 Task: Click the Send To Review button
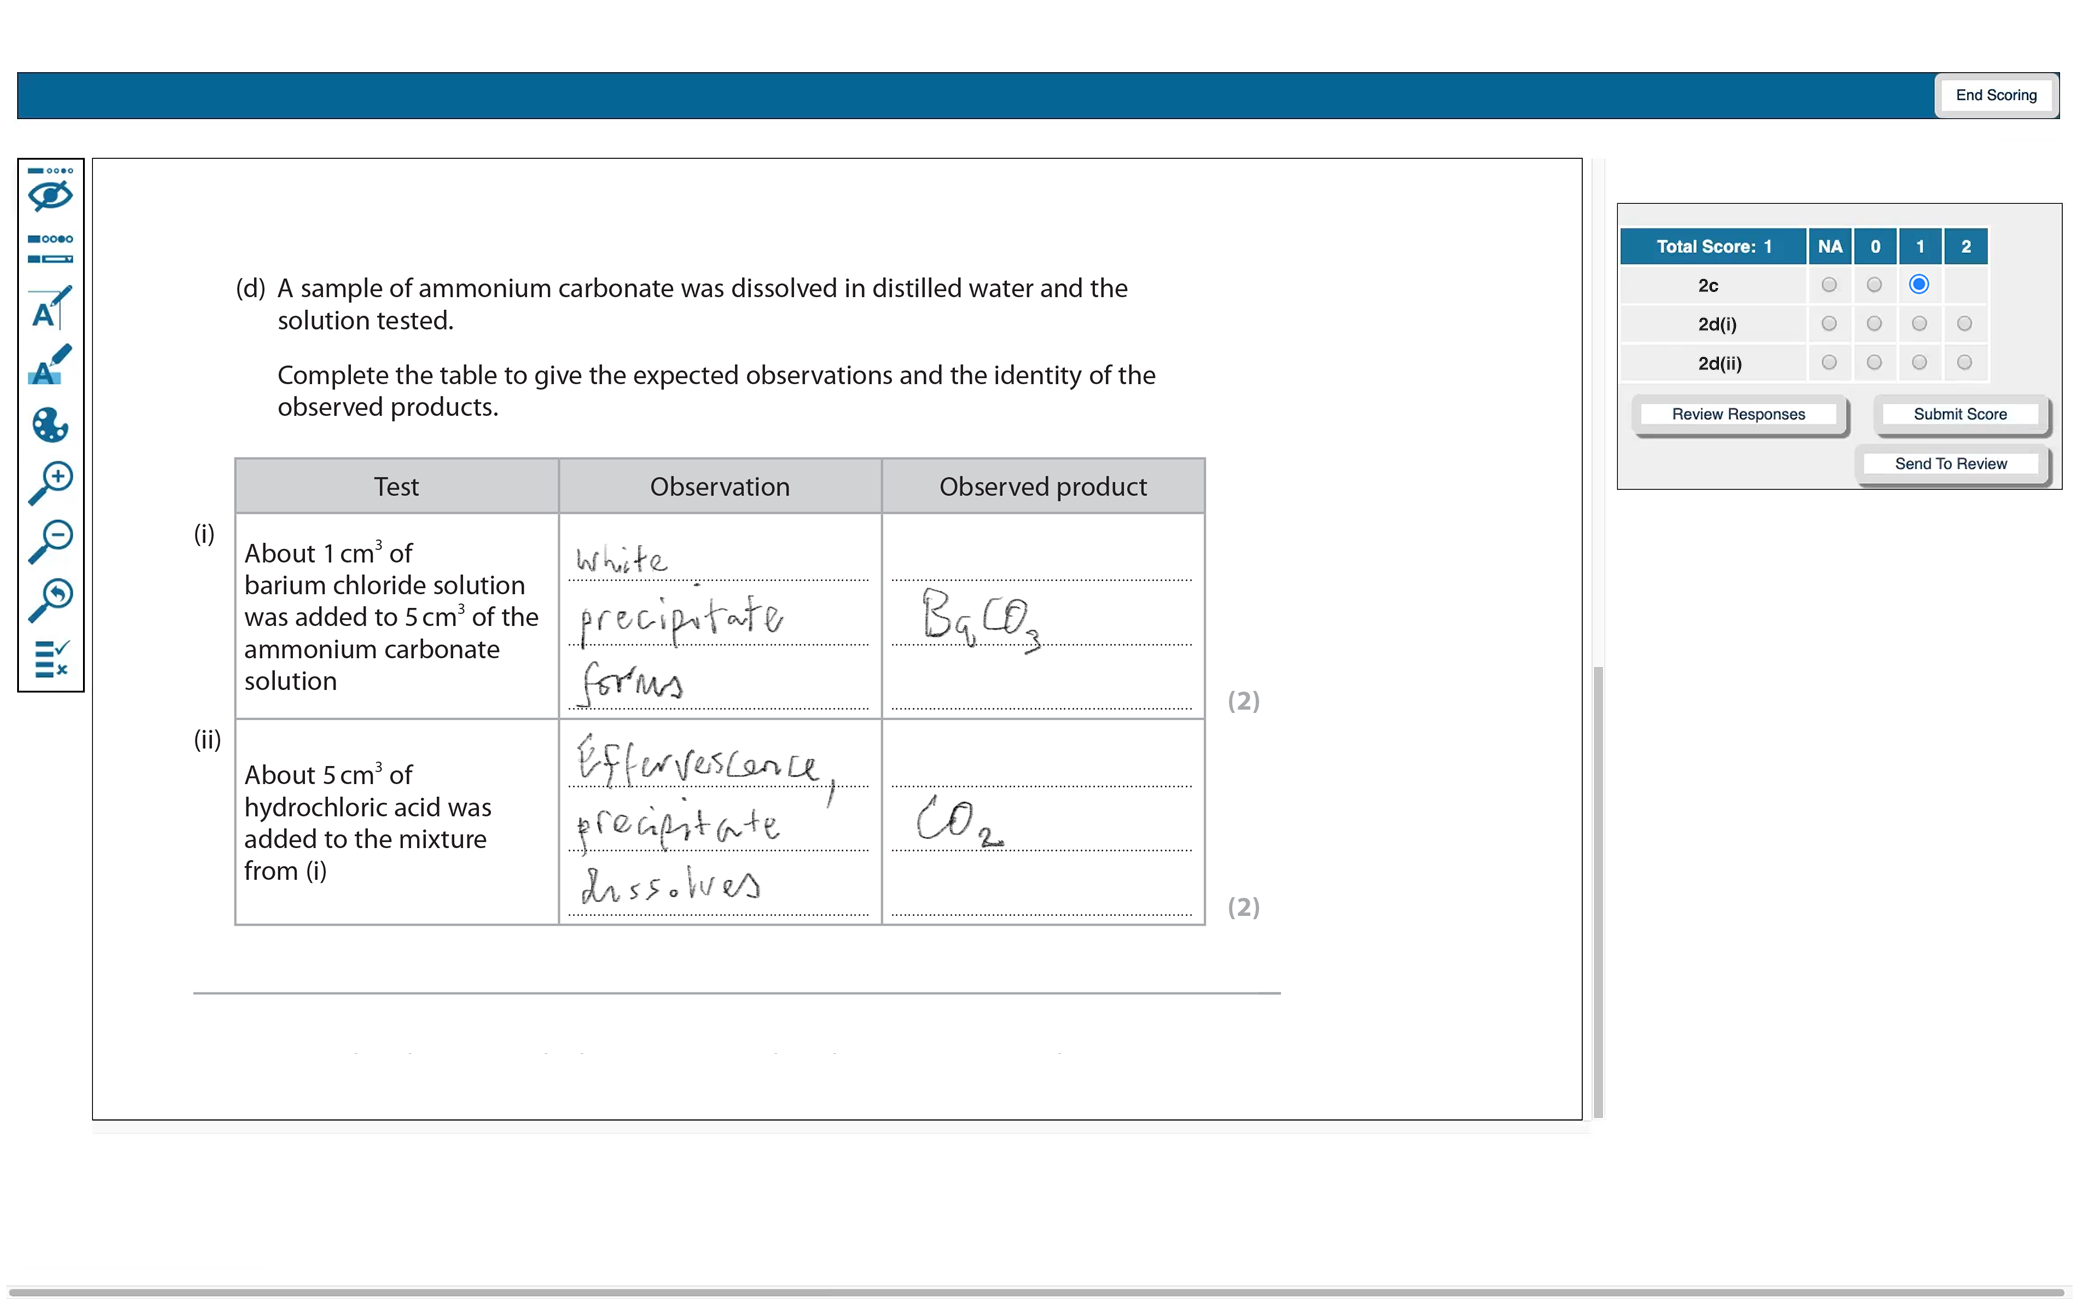point(1950,464)
